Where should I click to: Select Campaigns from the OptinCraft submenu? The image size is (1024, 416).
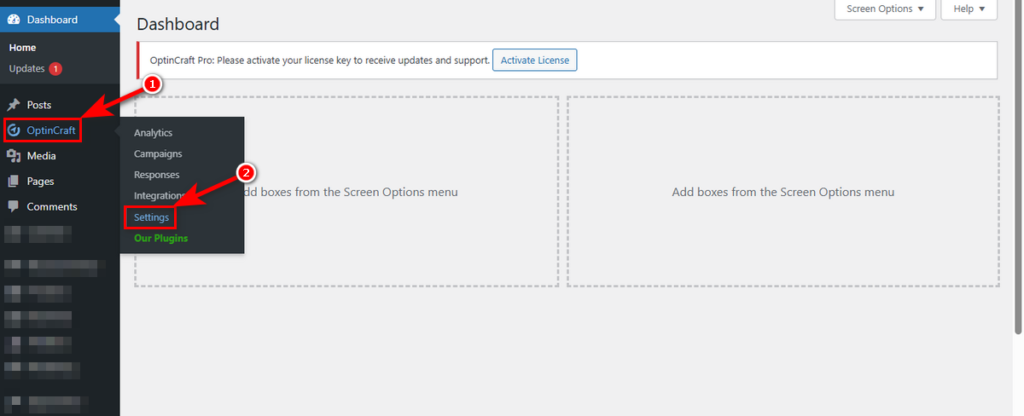tap(158, 154)
